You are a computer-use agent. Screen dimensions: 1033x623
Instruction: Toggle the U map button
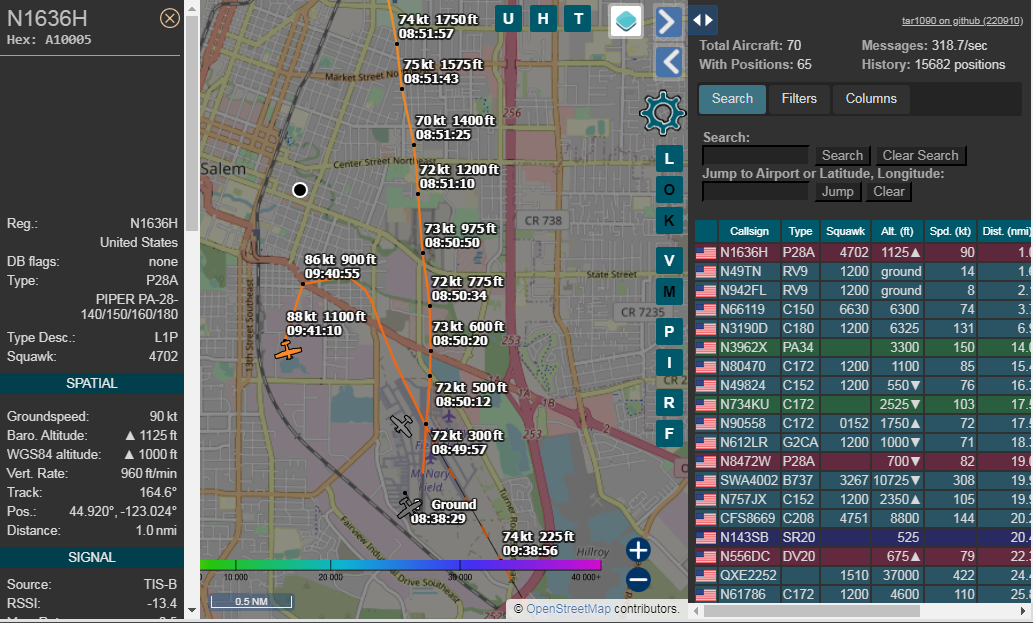coord(508,18)
